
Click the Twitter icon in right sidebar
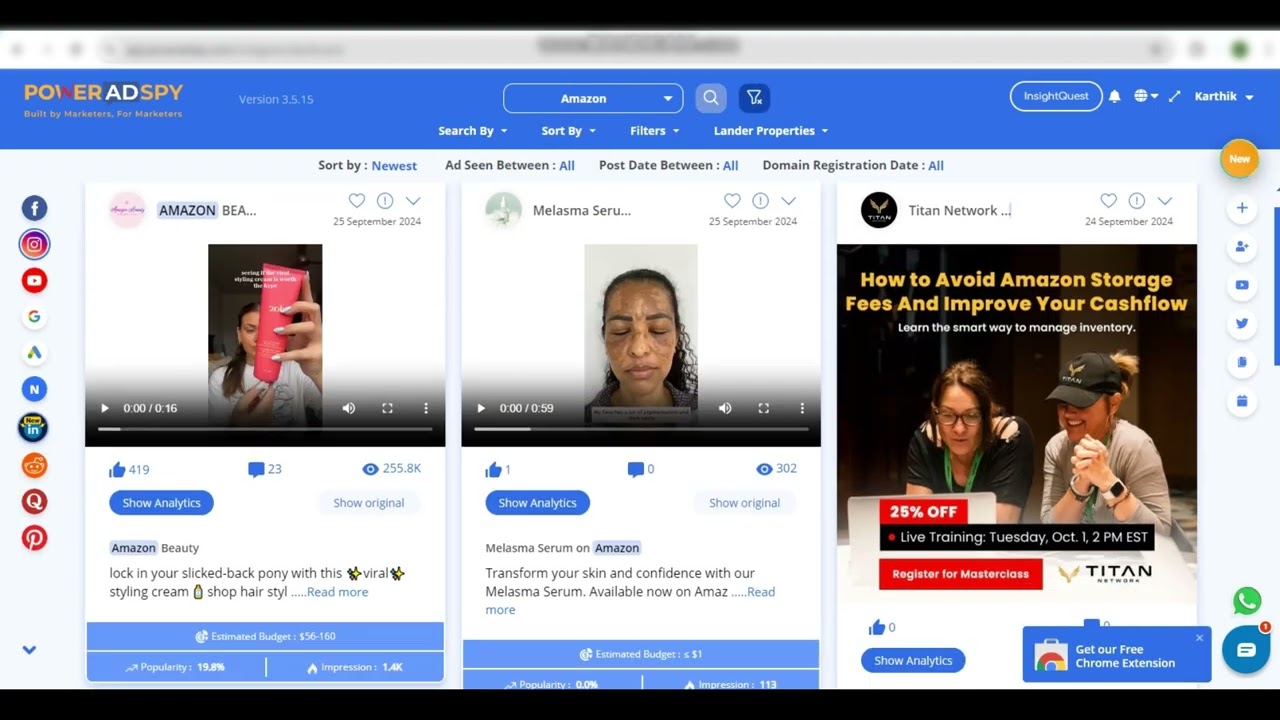1242,323
